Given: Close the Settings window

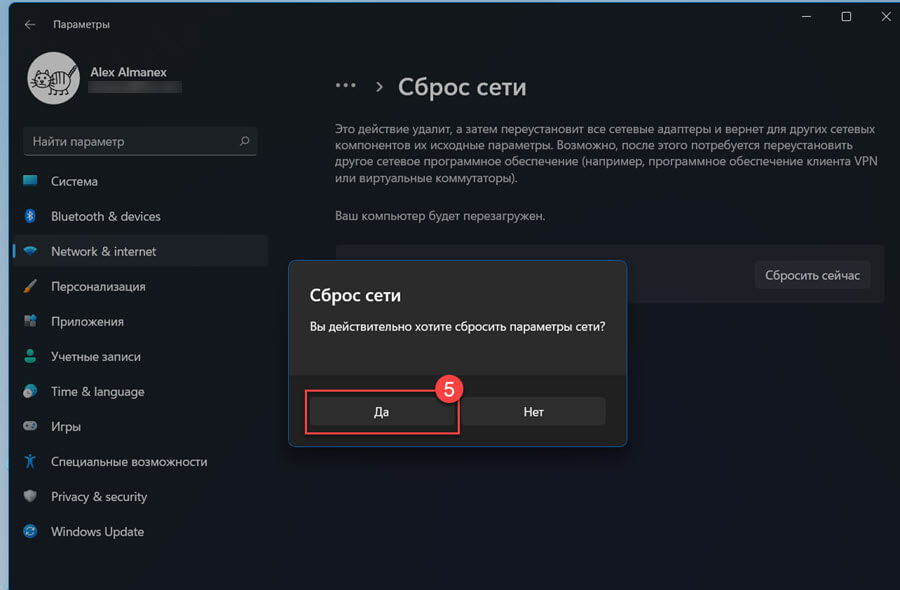Looking at the screenshot, I should tap(886, 17).
